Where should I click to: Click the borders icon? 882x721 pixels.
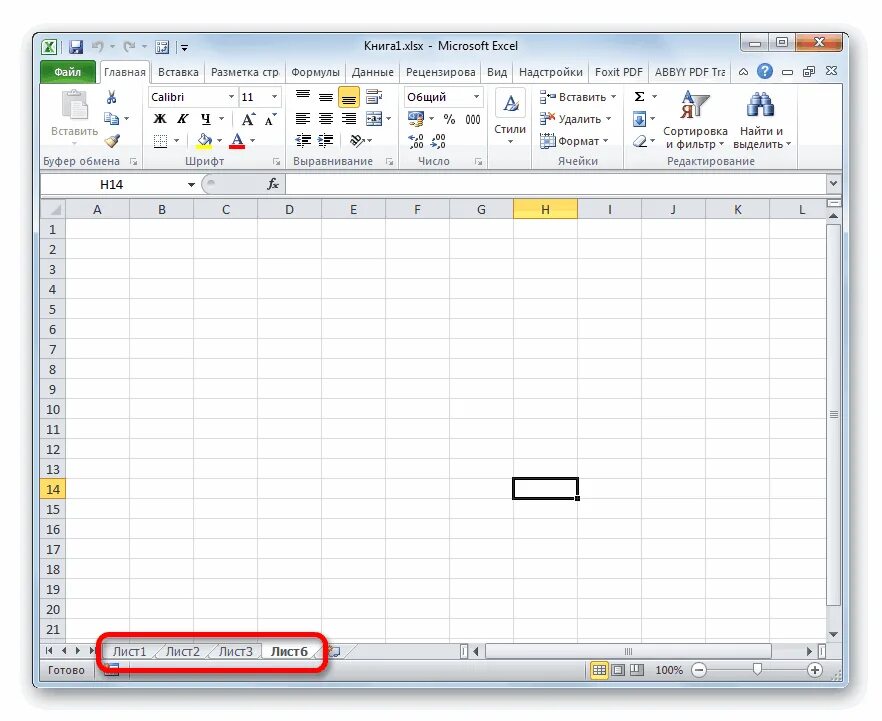point(160,141)
